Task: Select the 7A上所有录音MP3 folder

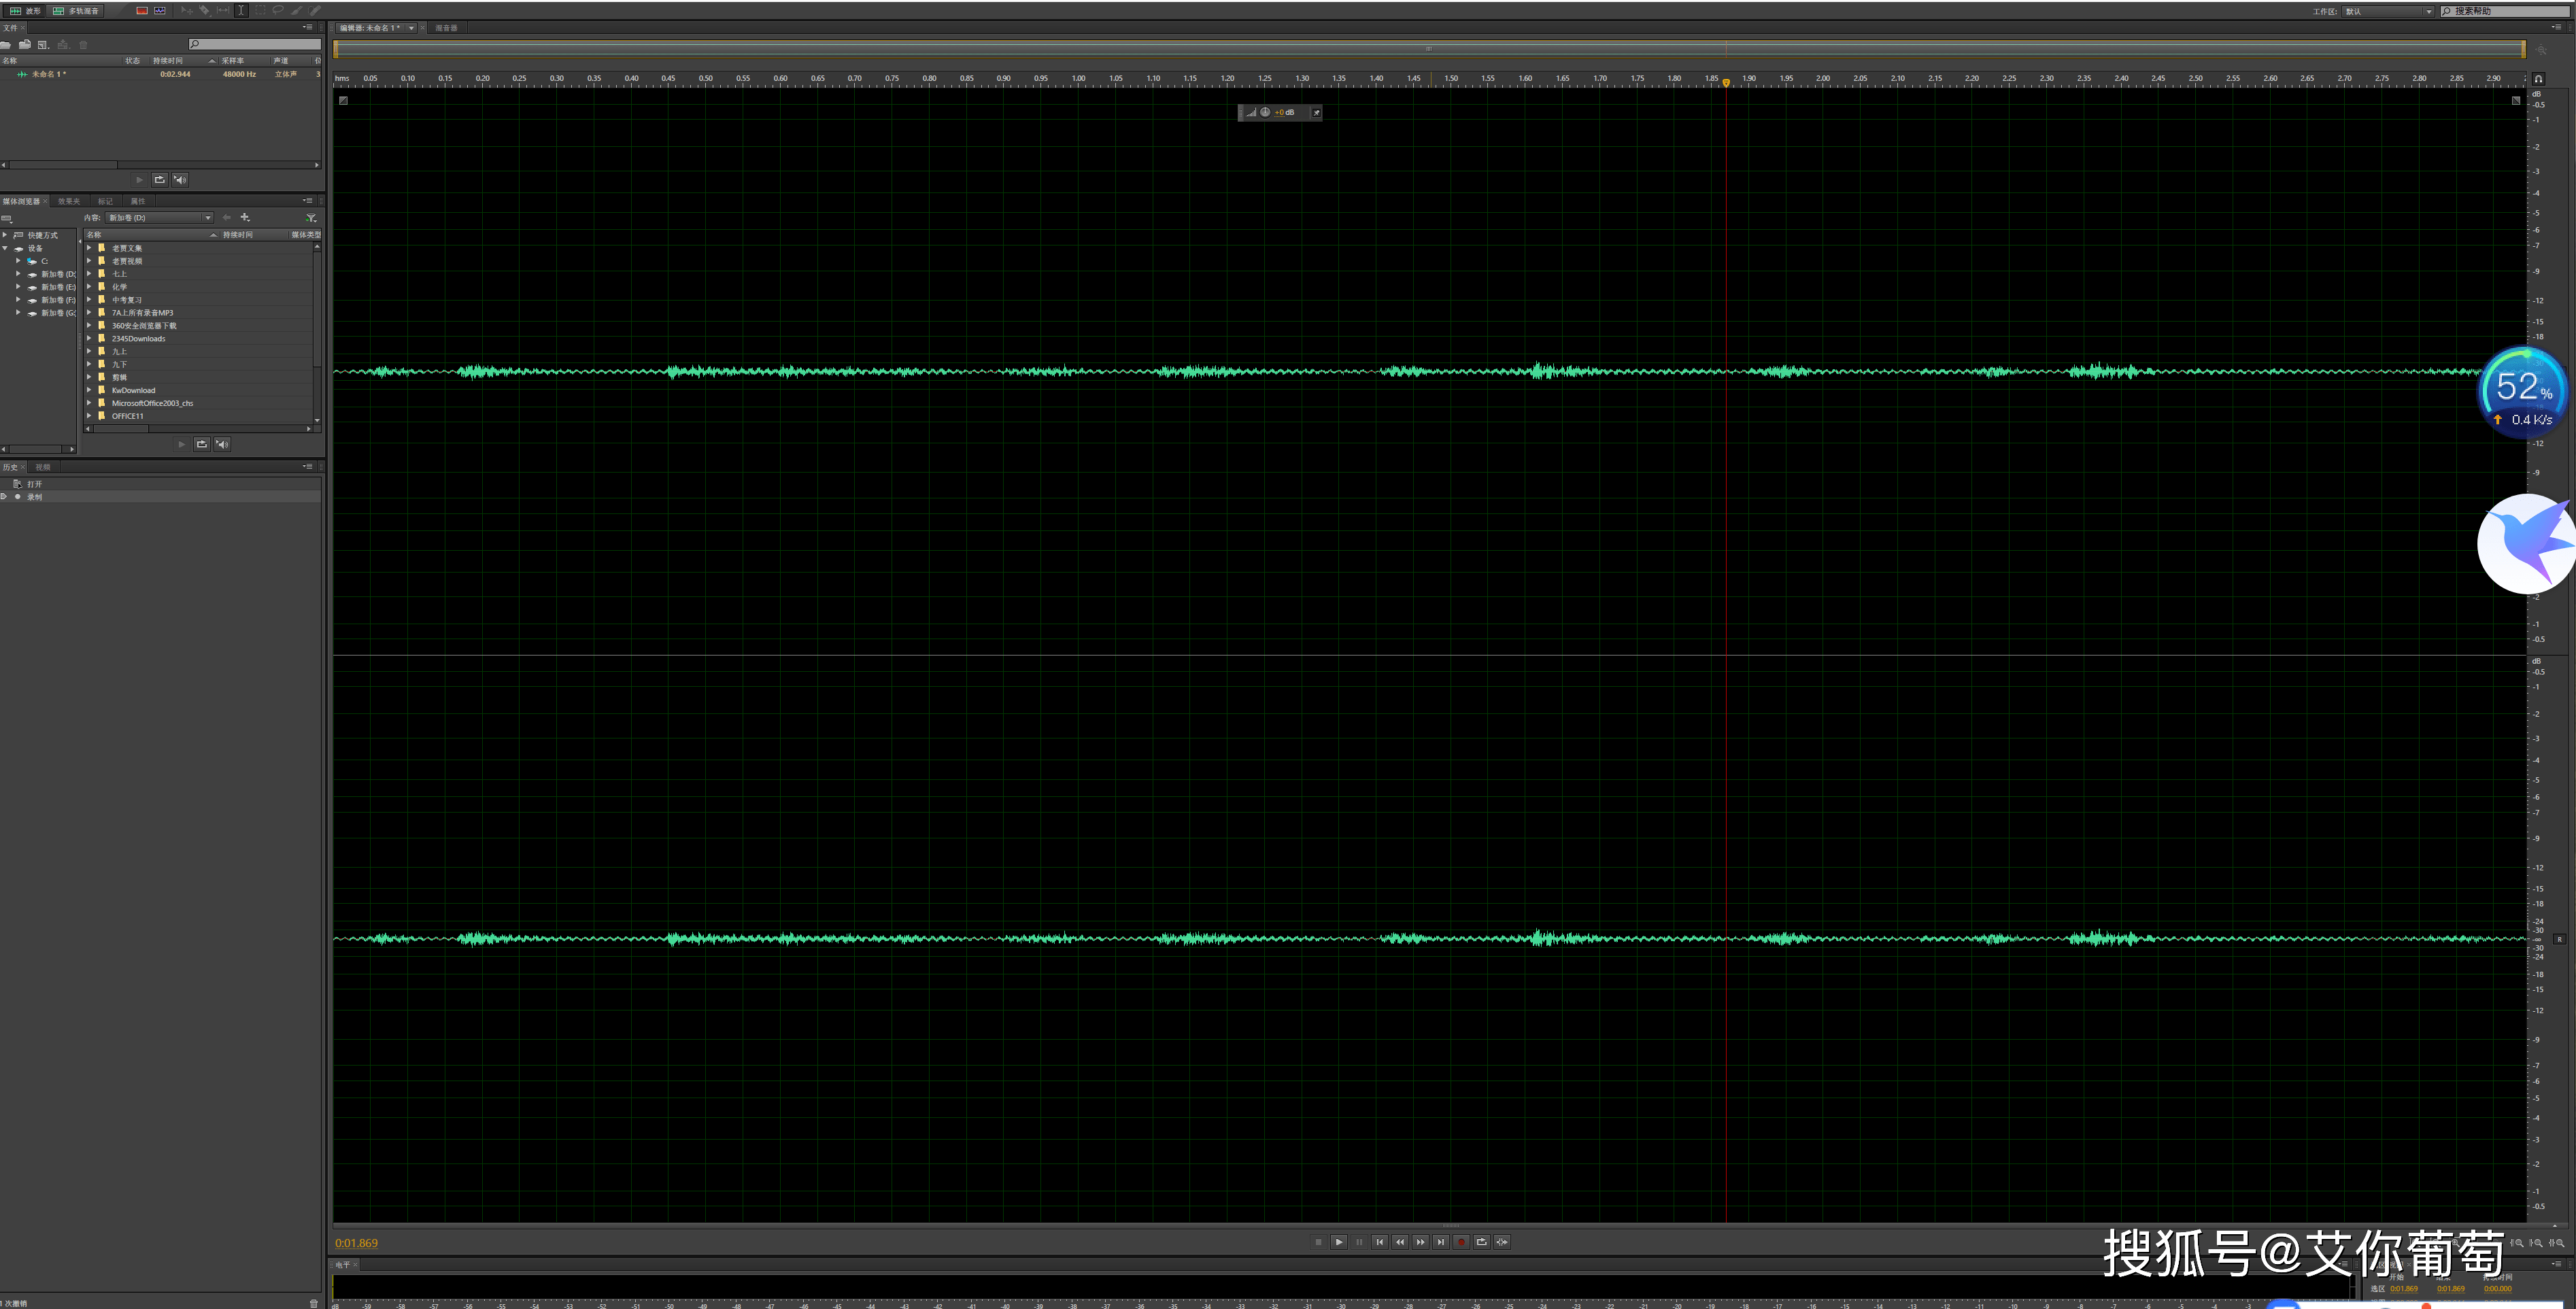Action: 143,313
